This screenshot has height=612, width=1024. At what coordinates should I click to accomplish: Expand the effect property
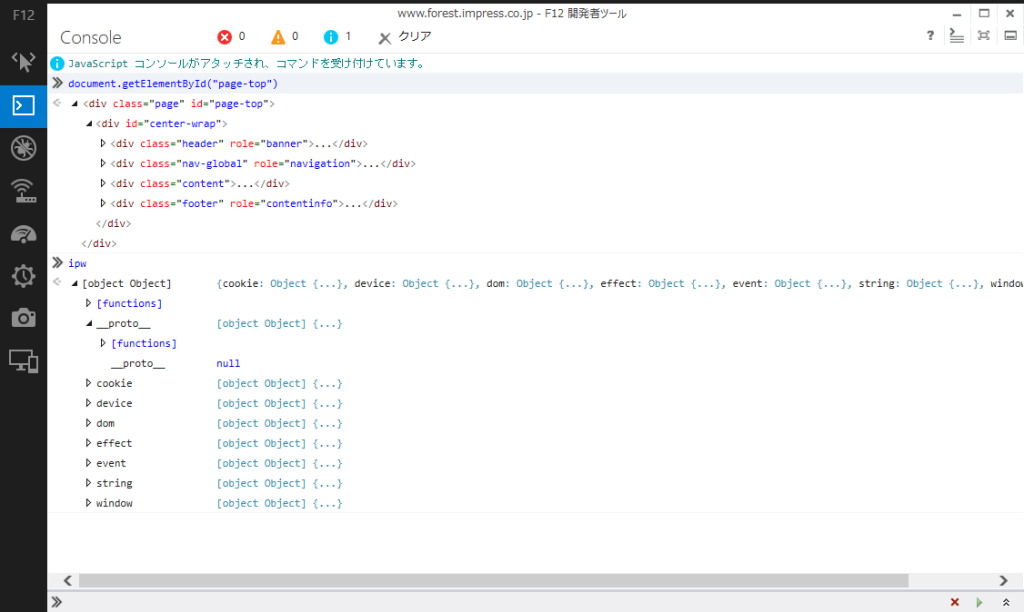(x=88, y=443)
